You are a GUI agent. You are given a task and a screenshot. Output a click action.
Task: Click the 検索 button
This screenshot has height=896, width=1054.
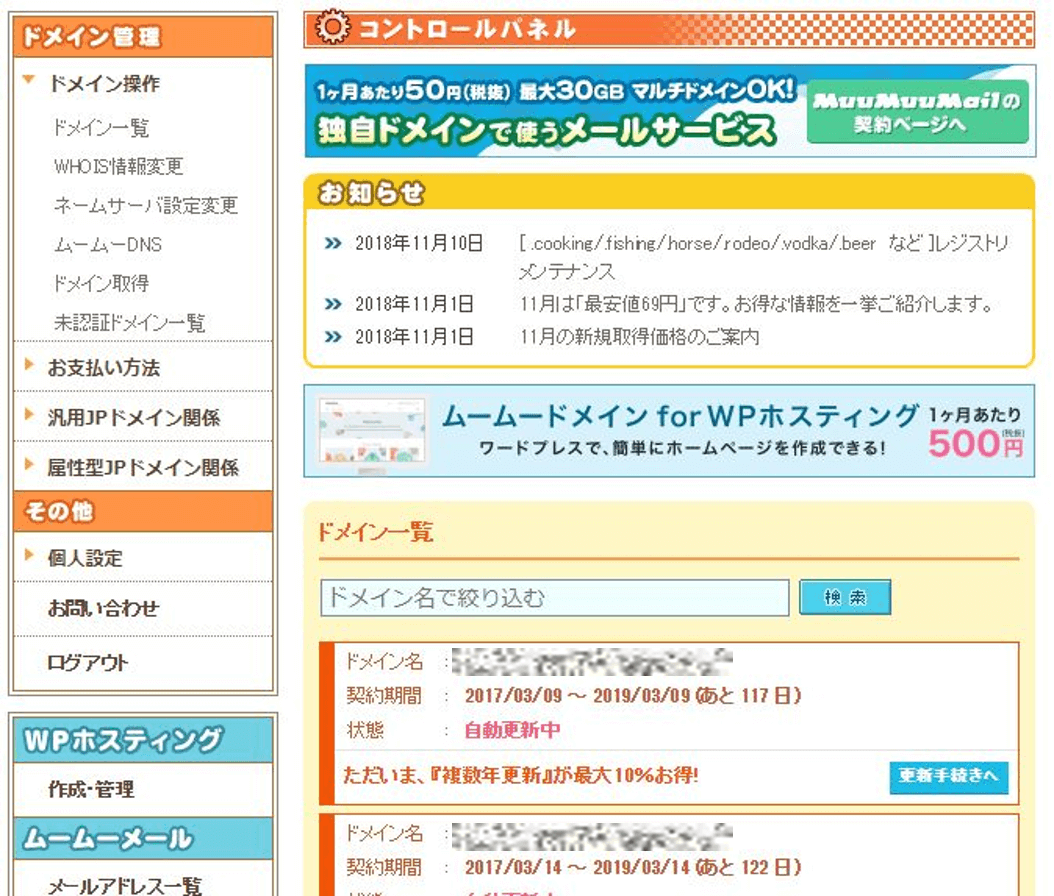[x=844, y=598]
